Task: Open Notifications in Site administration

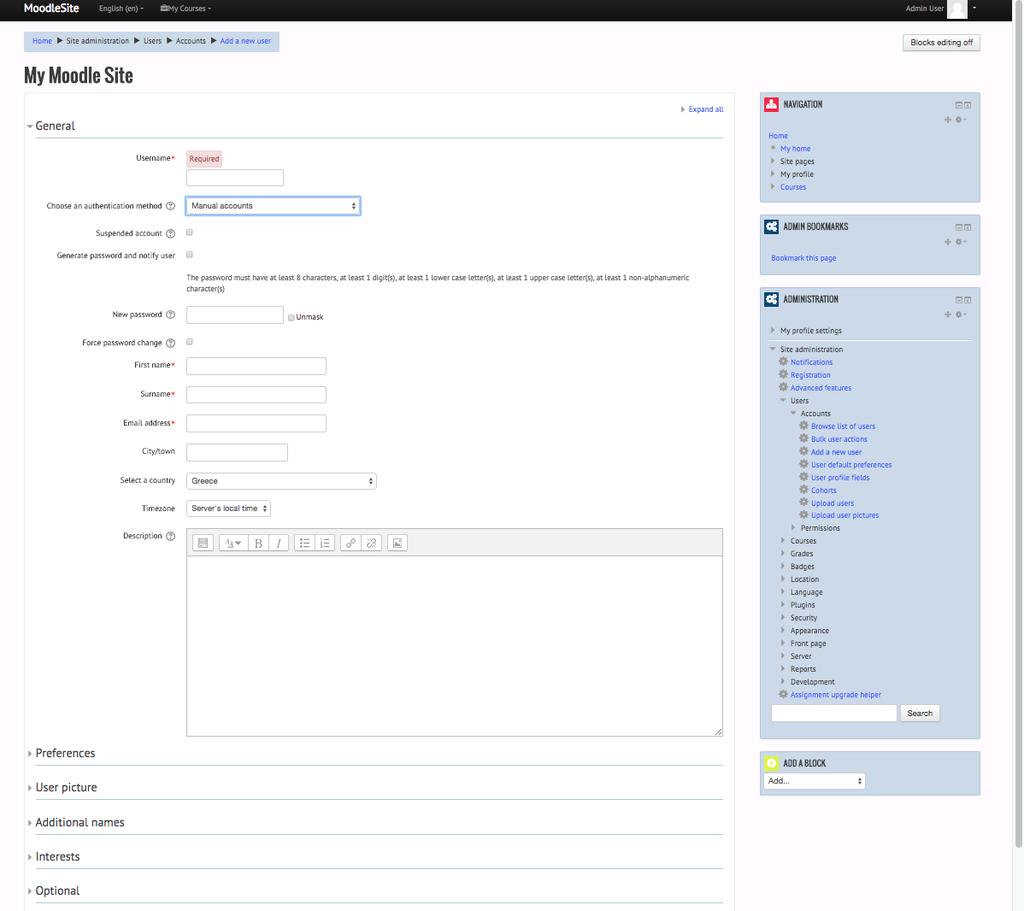Action: 811,362
